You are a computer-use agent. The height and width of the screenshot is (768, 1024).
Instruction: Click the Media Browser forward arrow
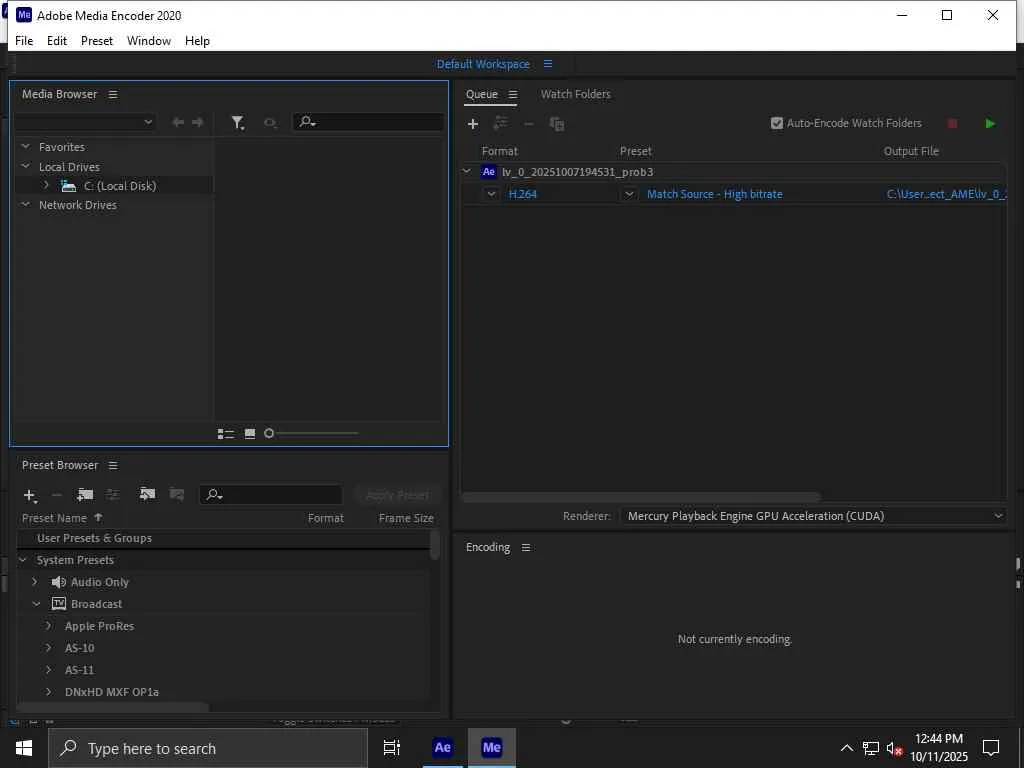198,122
